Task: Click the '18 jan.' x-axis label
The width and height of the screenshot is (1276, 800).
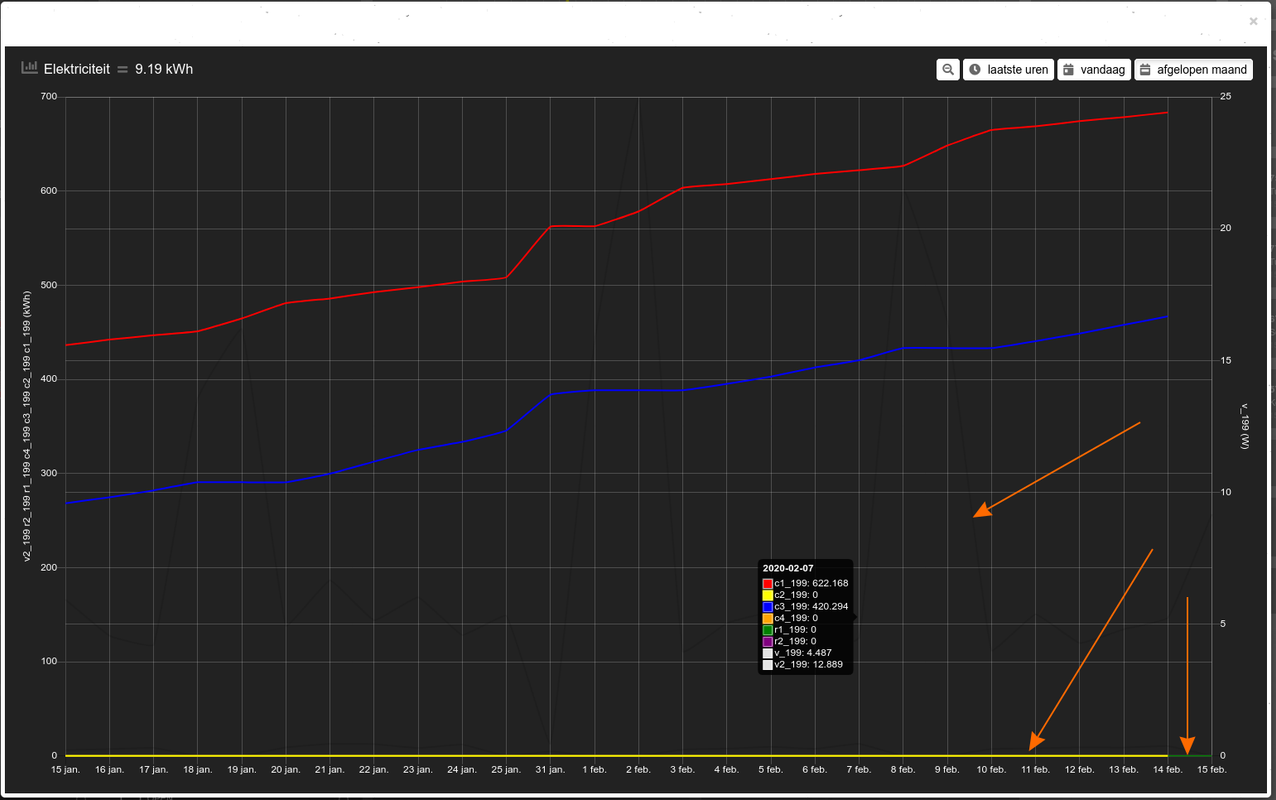Action: click(x=198, y=770)
